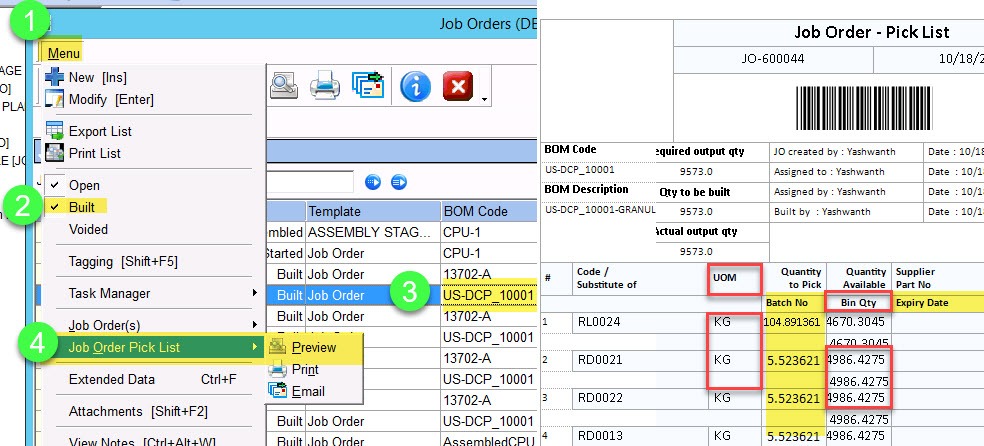Click the export windows toolbar icon
This screenshot has height=446, width=984.
click(368, 87)
